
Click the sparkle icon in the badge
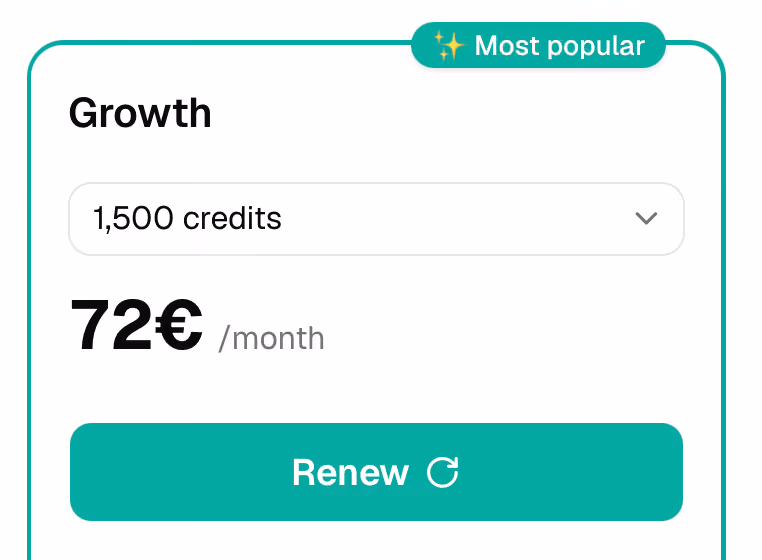pos(448,45)
